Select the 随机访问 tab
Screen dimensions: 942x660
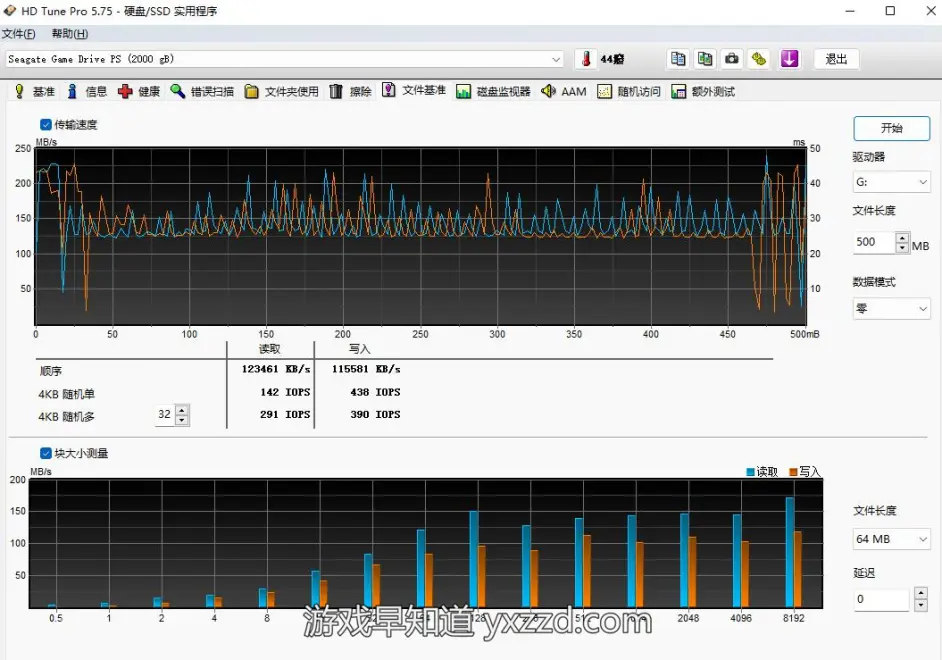[629, 92]
